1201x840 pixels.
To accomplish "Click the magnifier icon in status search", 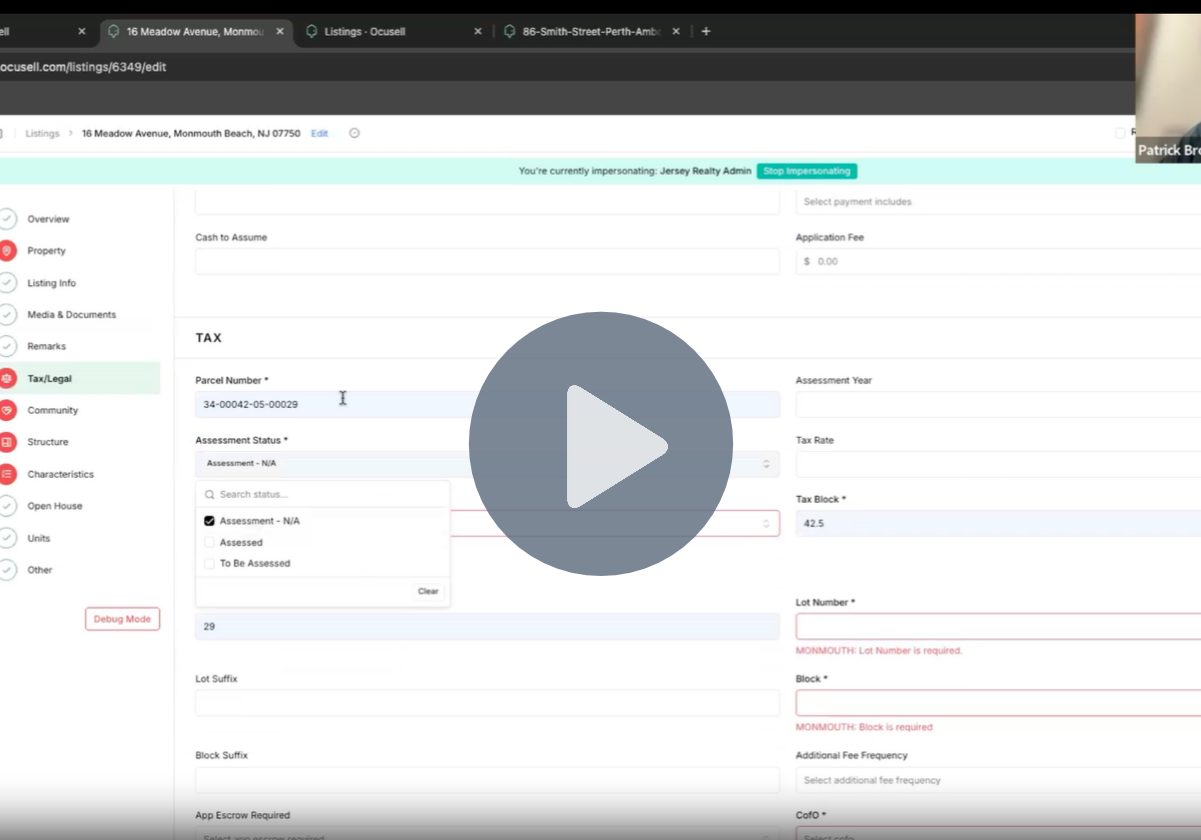I will [x=209, y=494].
